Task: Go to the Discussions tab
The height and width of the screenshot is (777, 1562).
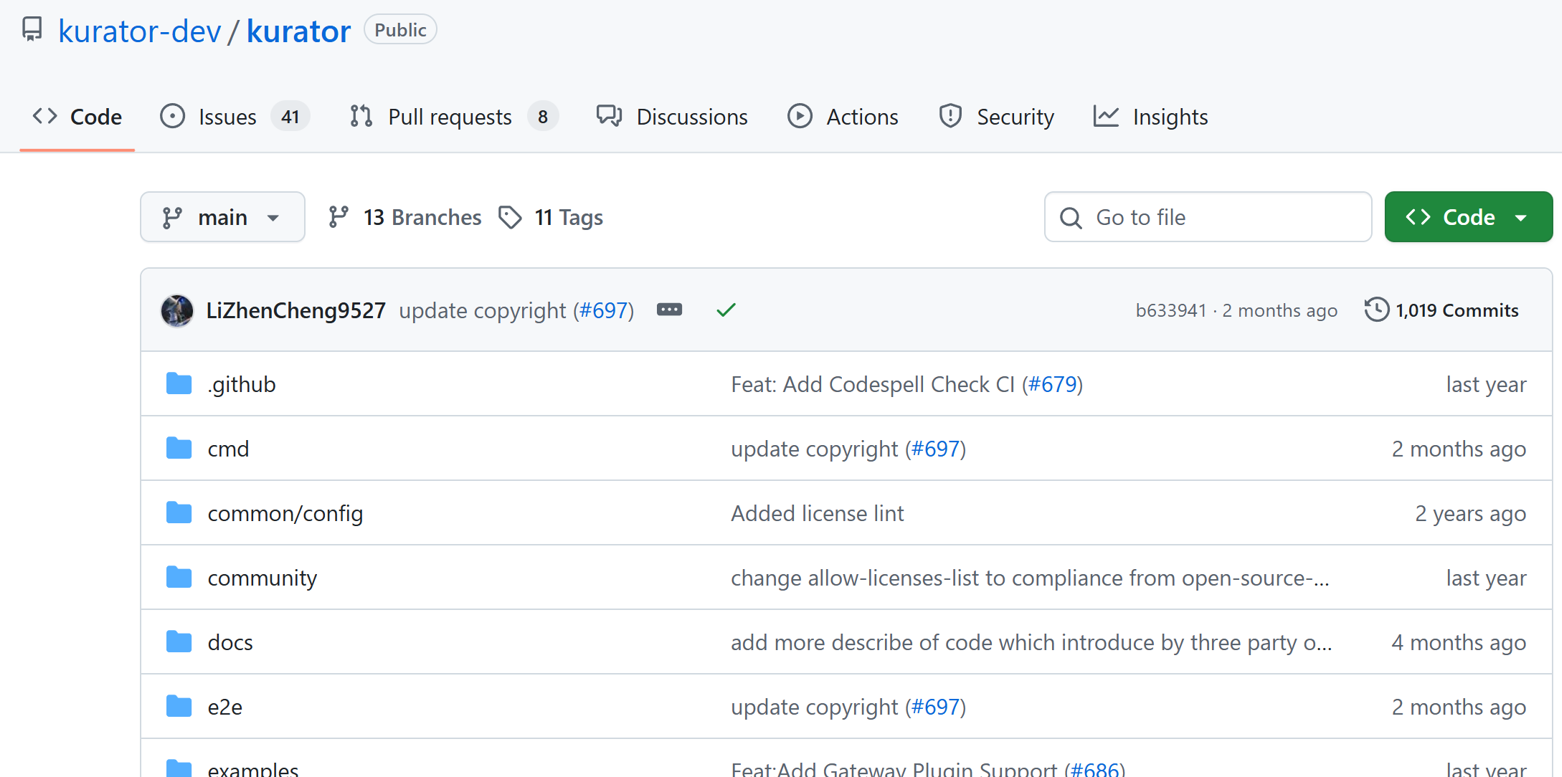Action: (672, 117)
